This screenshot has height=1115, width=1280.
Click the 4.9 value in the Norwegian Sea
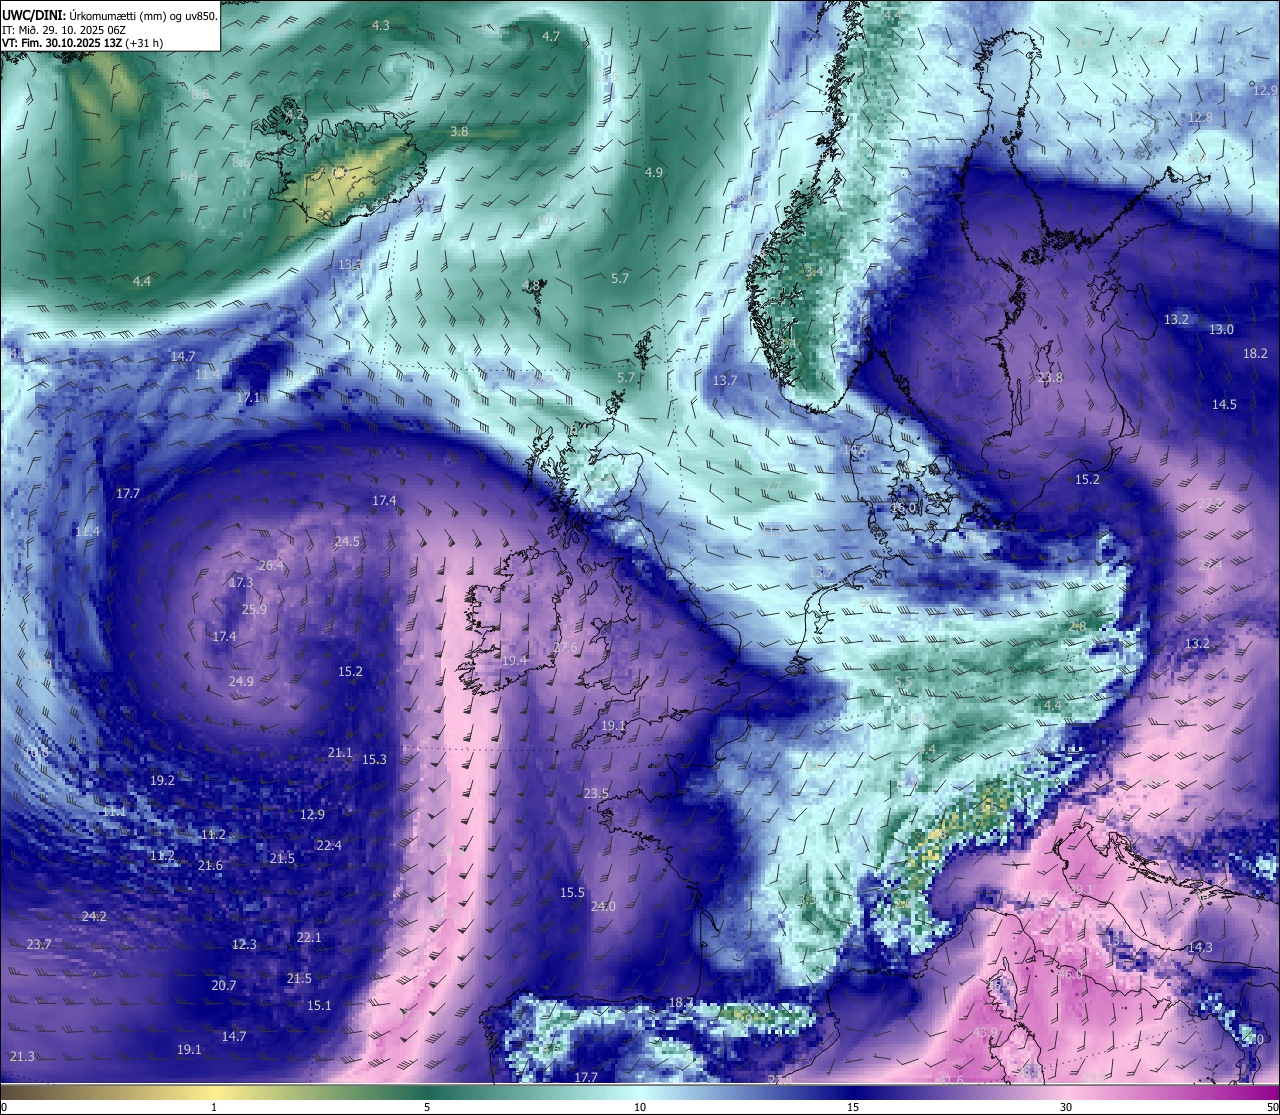[x=653, y=172]
